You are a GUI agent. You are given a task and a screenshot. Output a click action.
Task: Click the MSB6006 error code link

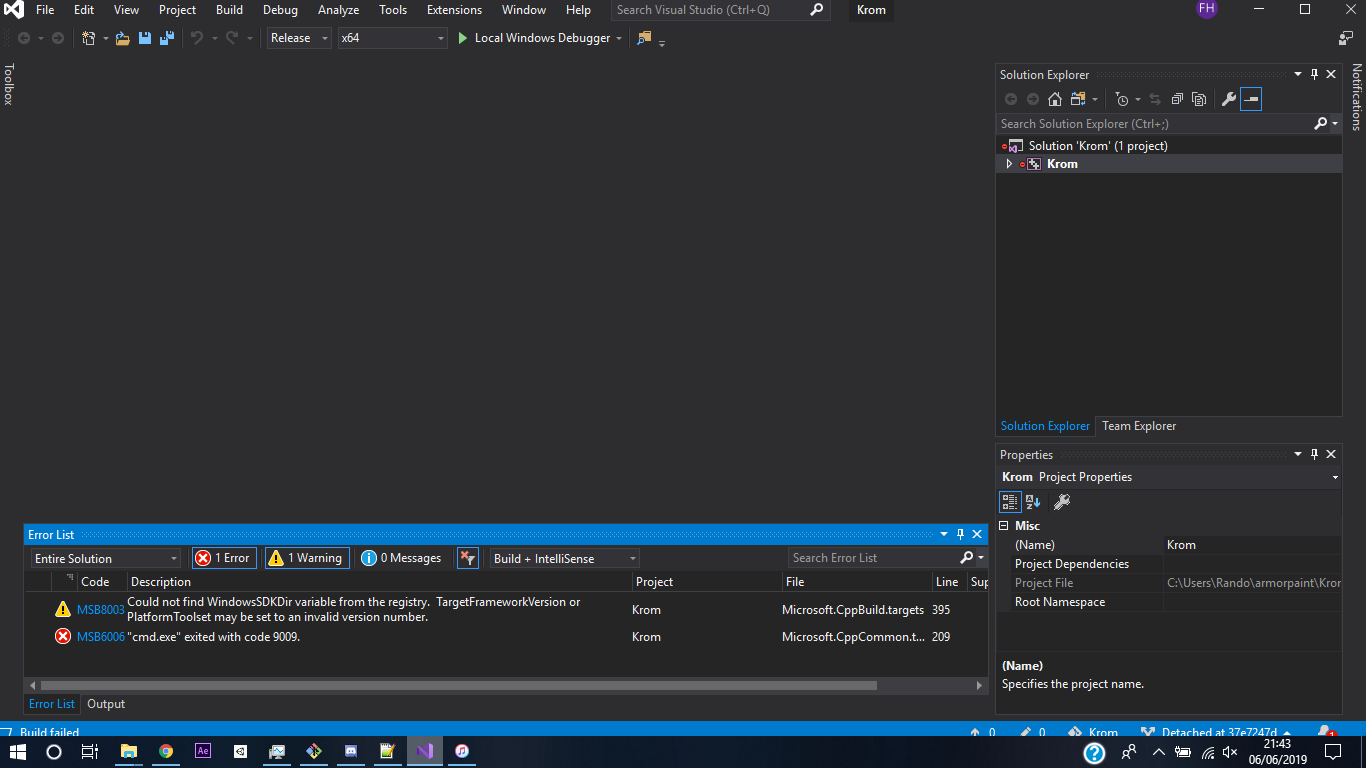[x=99, y=636]
